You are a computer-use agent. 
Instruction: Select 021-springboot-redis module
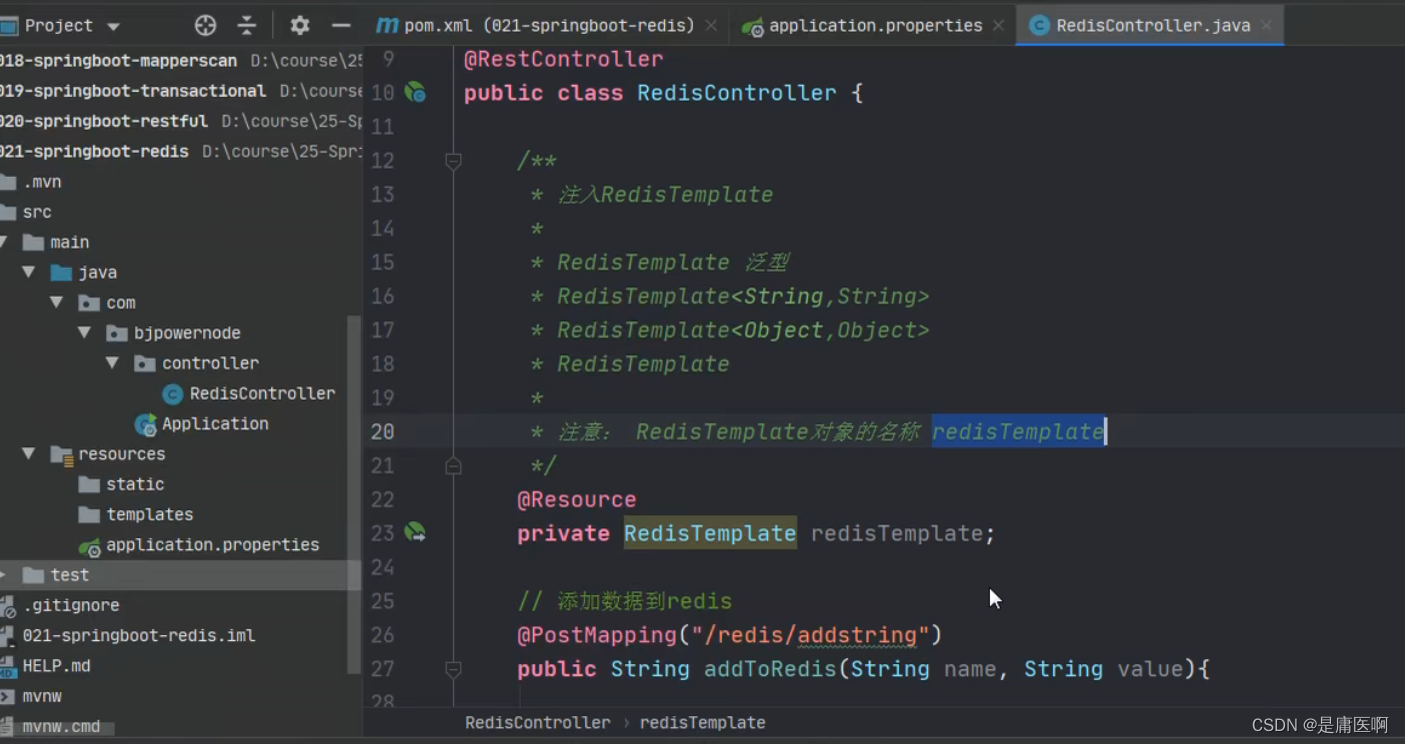94,151
